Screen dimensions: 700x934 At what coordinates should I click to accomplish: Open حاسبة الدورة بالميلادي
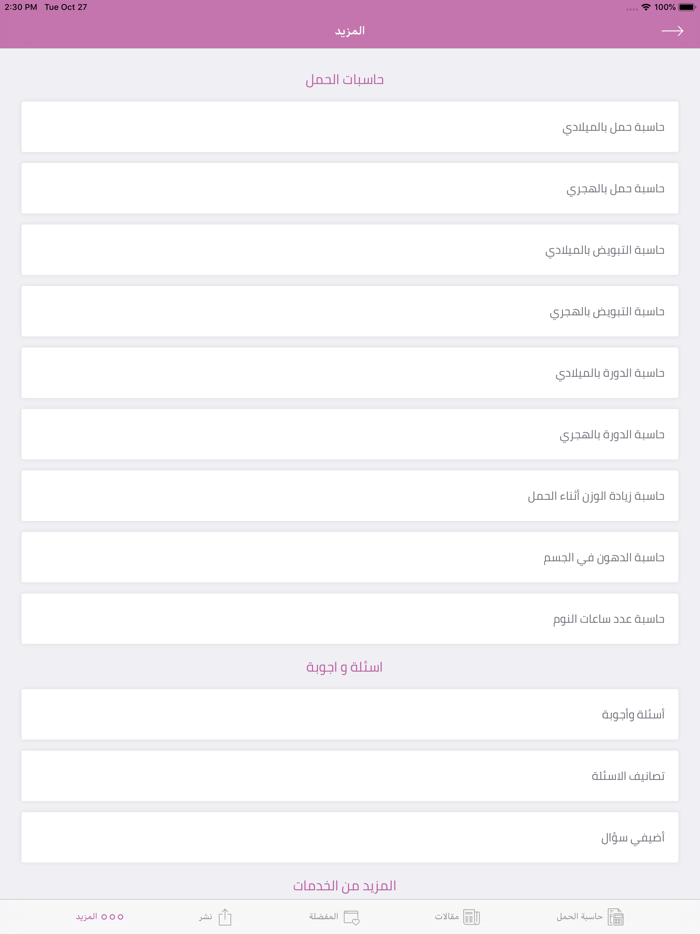(350, 372)
